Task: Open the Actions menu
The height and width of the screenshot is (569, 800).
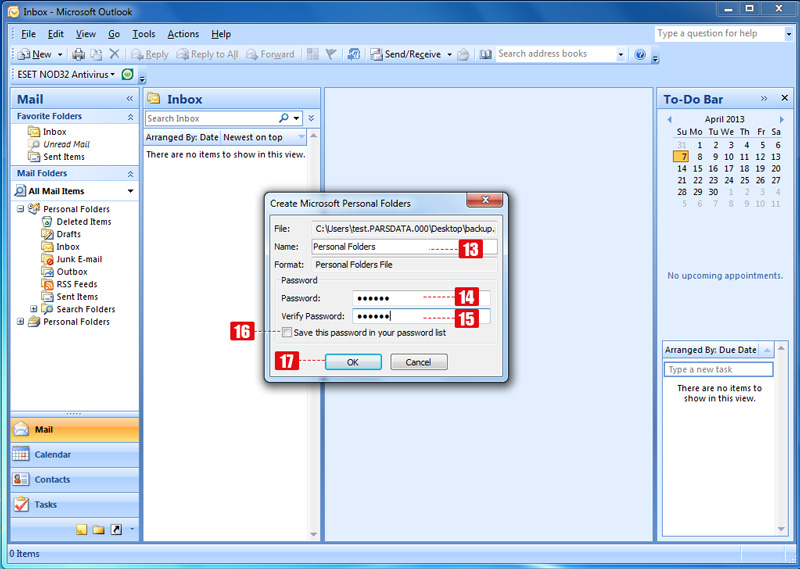Action: click(x=183, y=34)
